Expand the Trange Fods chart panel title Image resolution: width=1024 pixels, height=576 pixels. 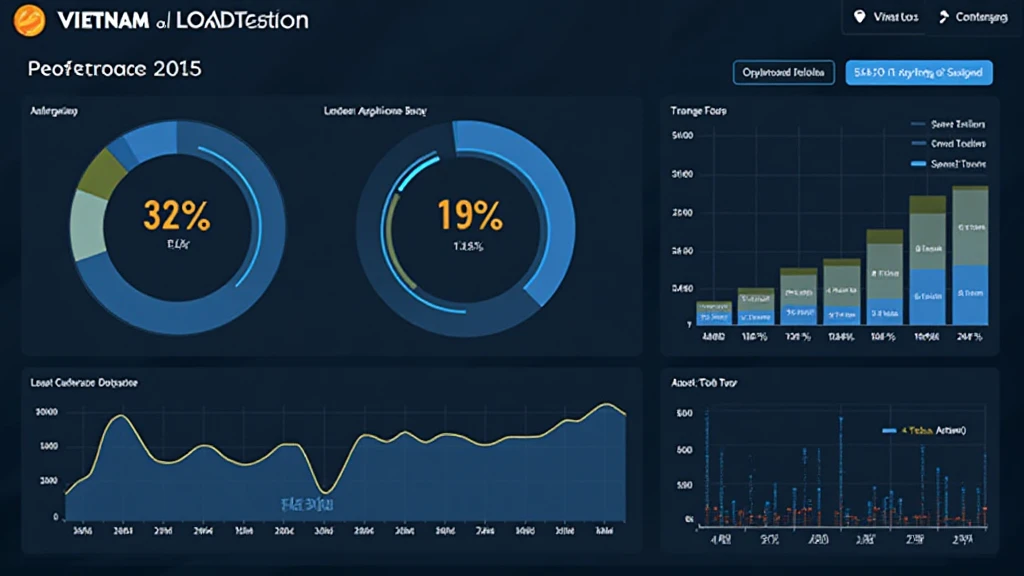pyautogui.click(x=698, y=111)
